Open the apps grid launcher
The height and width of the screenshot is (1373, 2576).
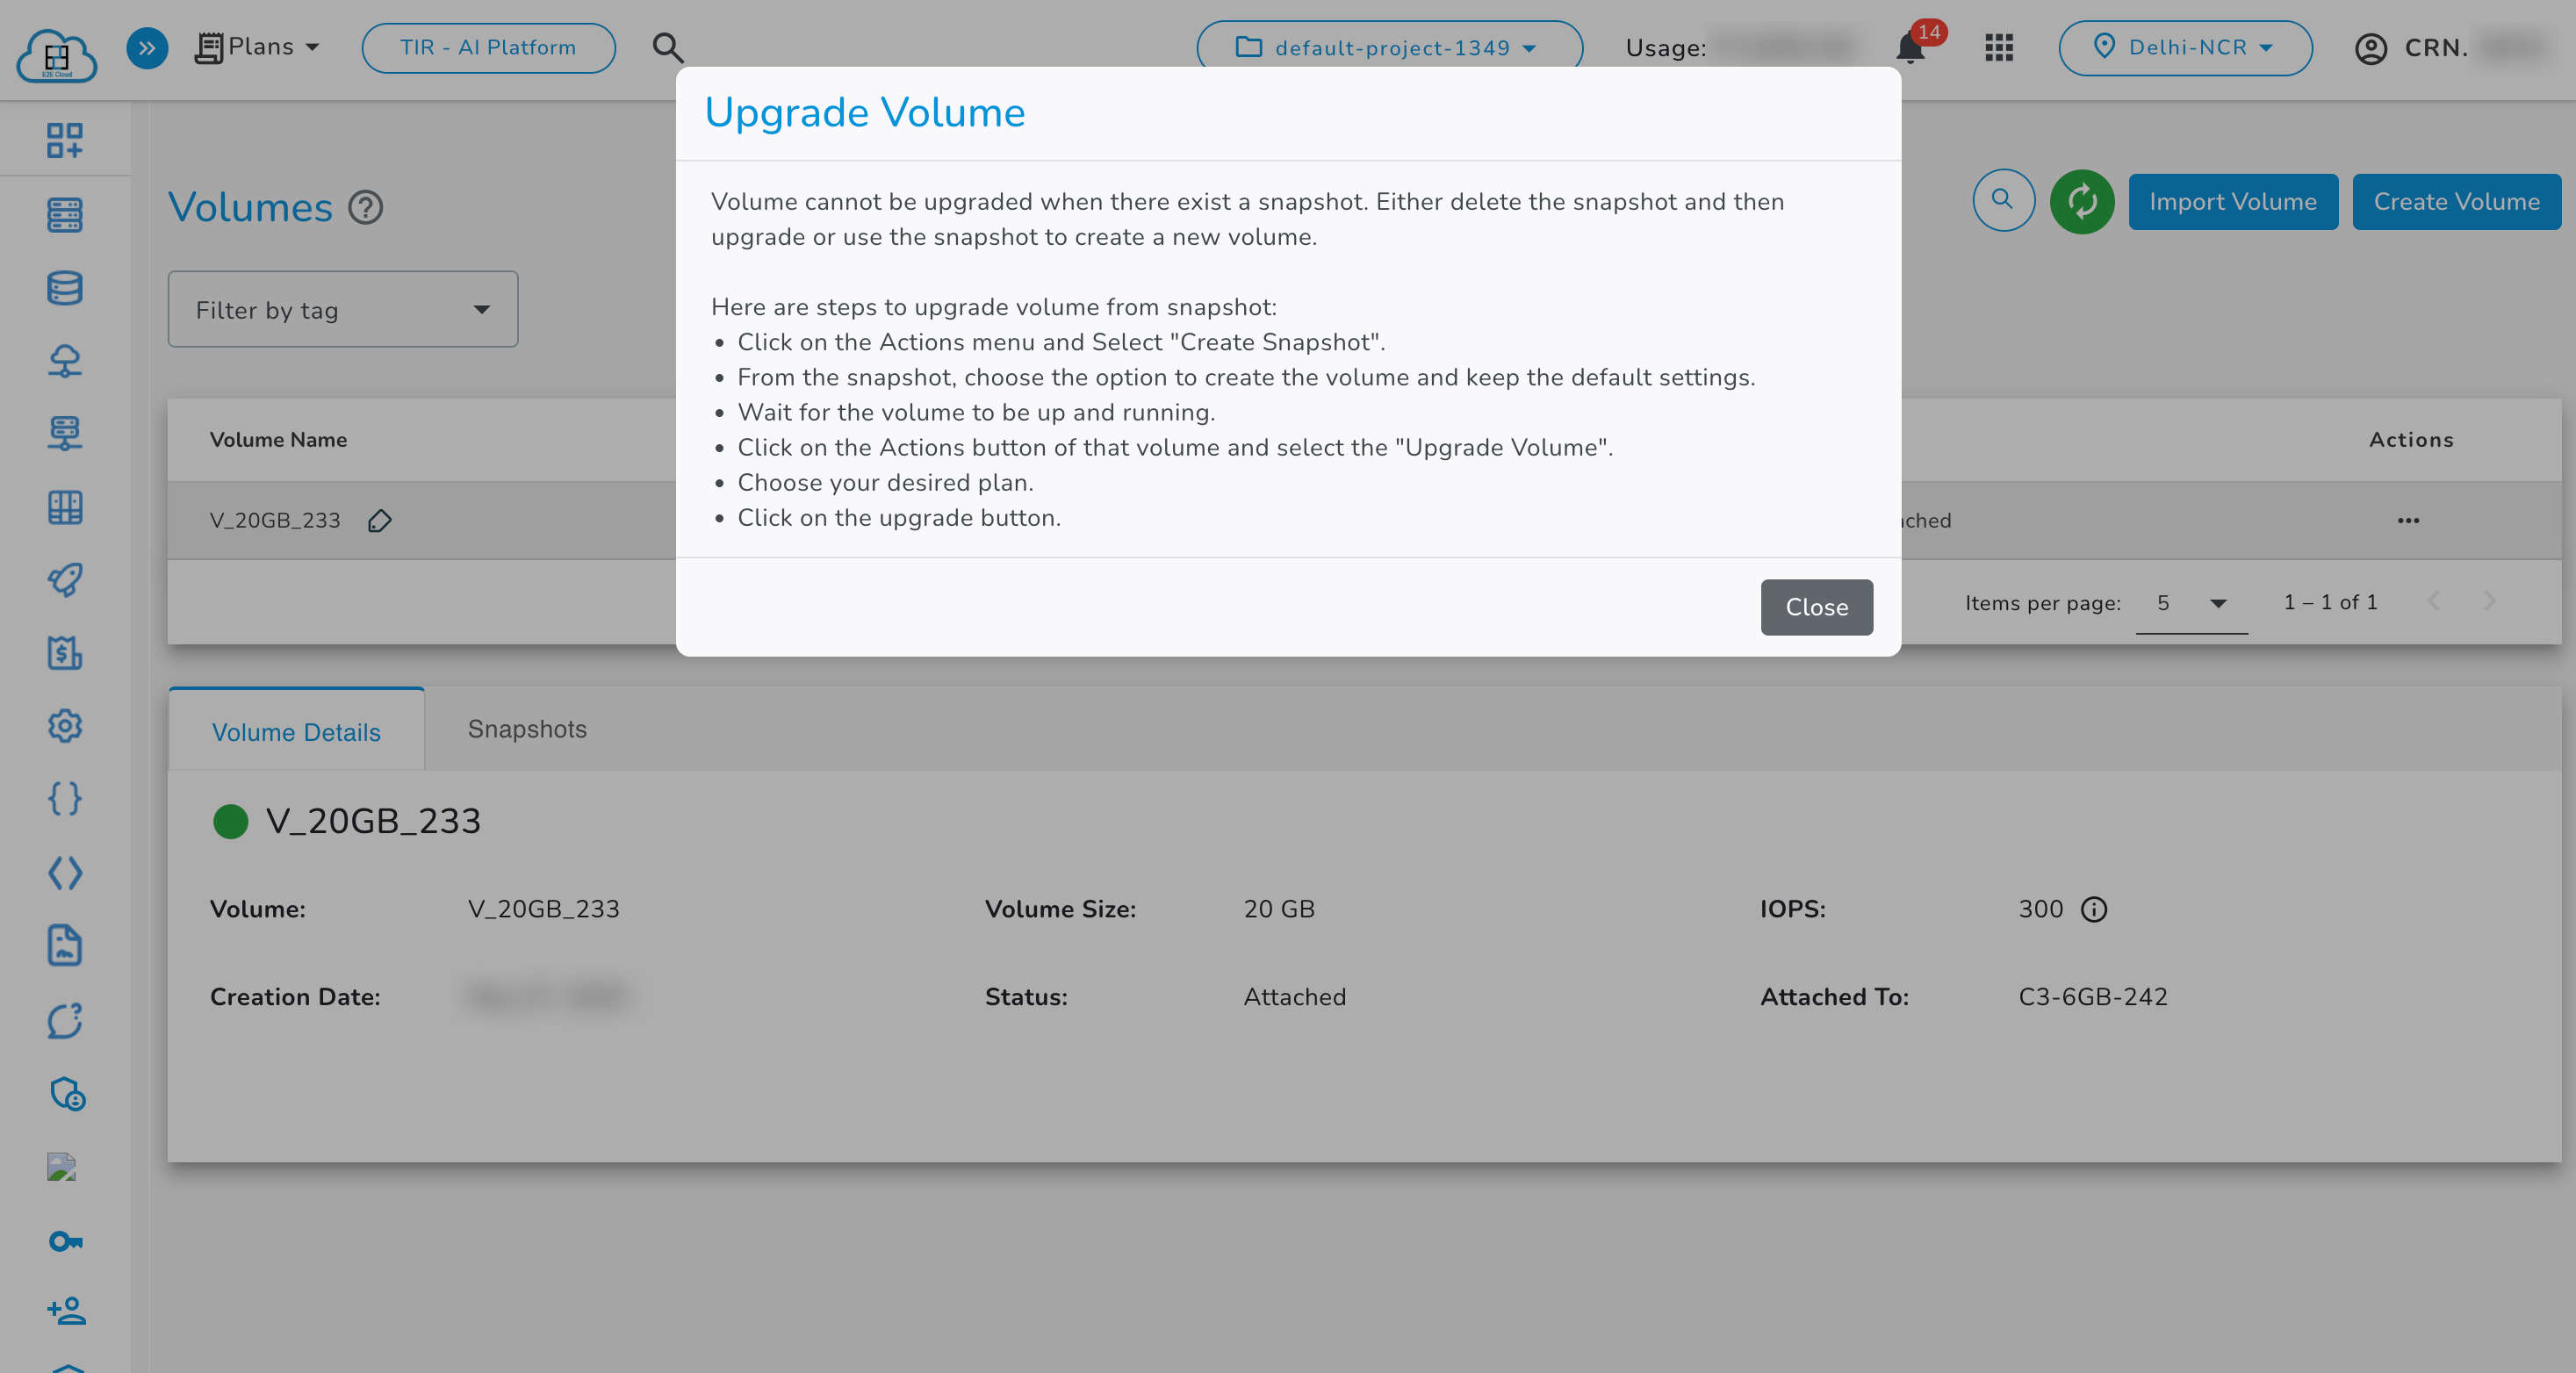pyautogui.click(x=1998, y=47)
